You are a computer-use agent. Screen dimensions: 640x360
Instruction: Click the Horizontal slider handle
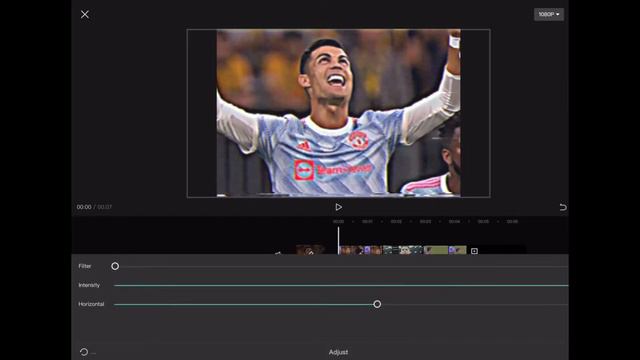pos(377,304)
